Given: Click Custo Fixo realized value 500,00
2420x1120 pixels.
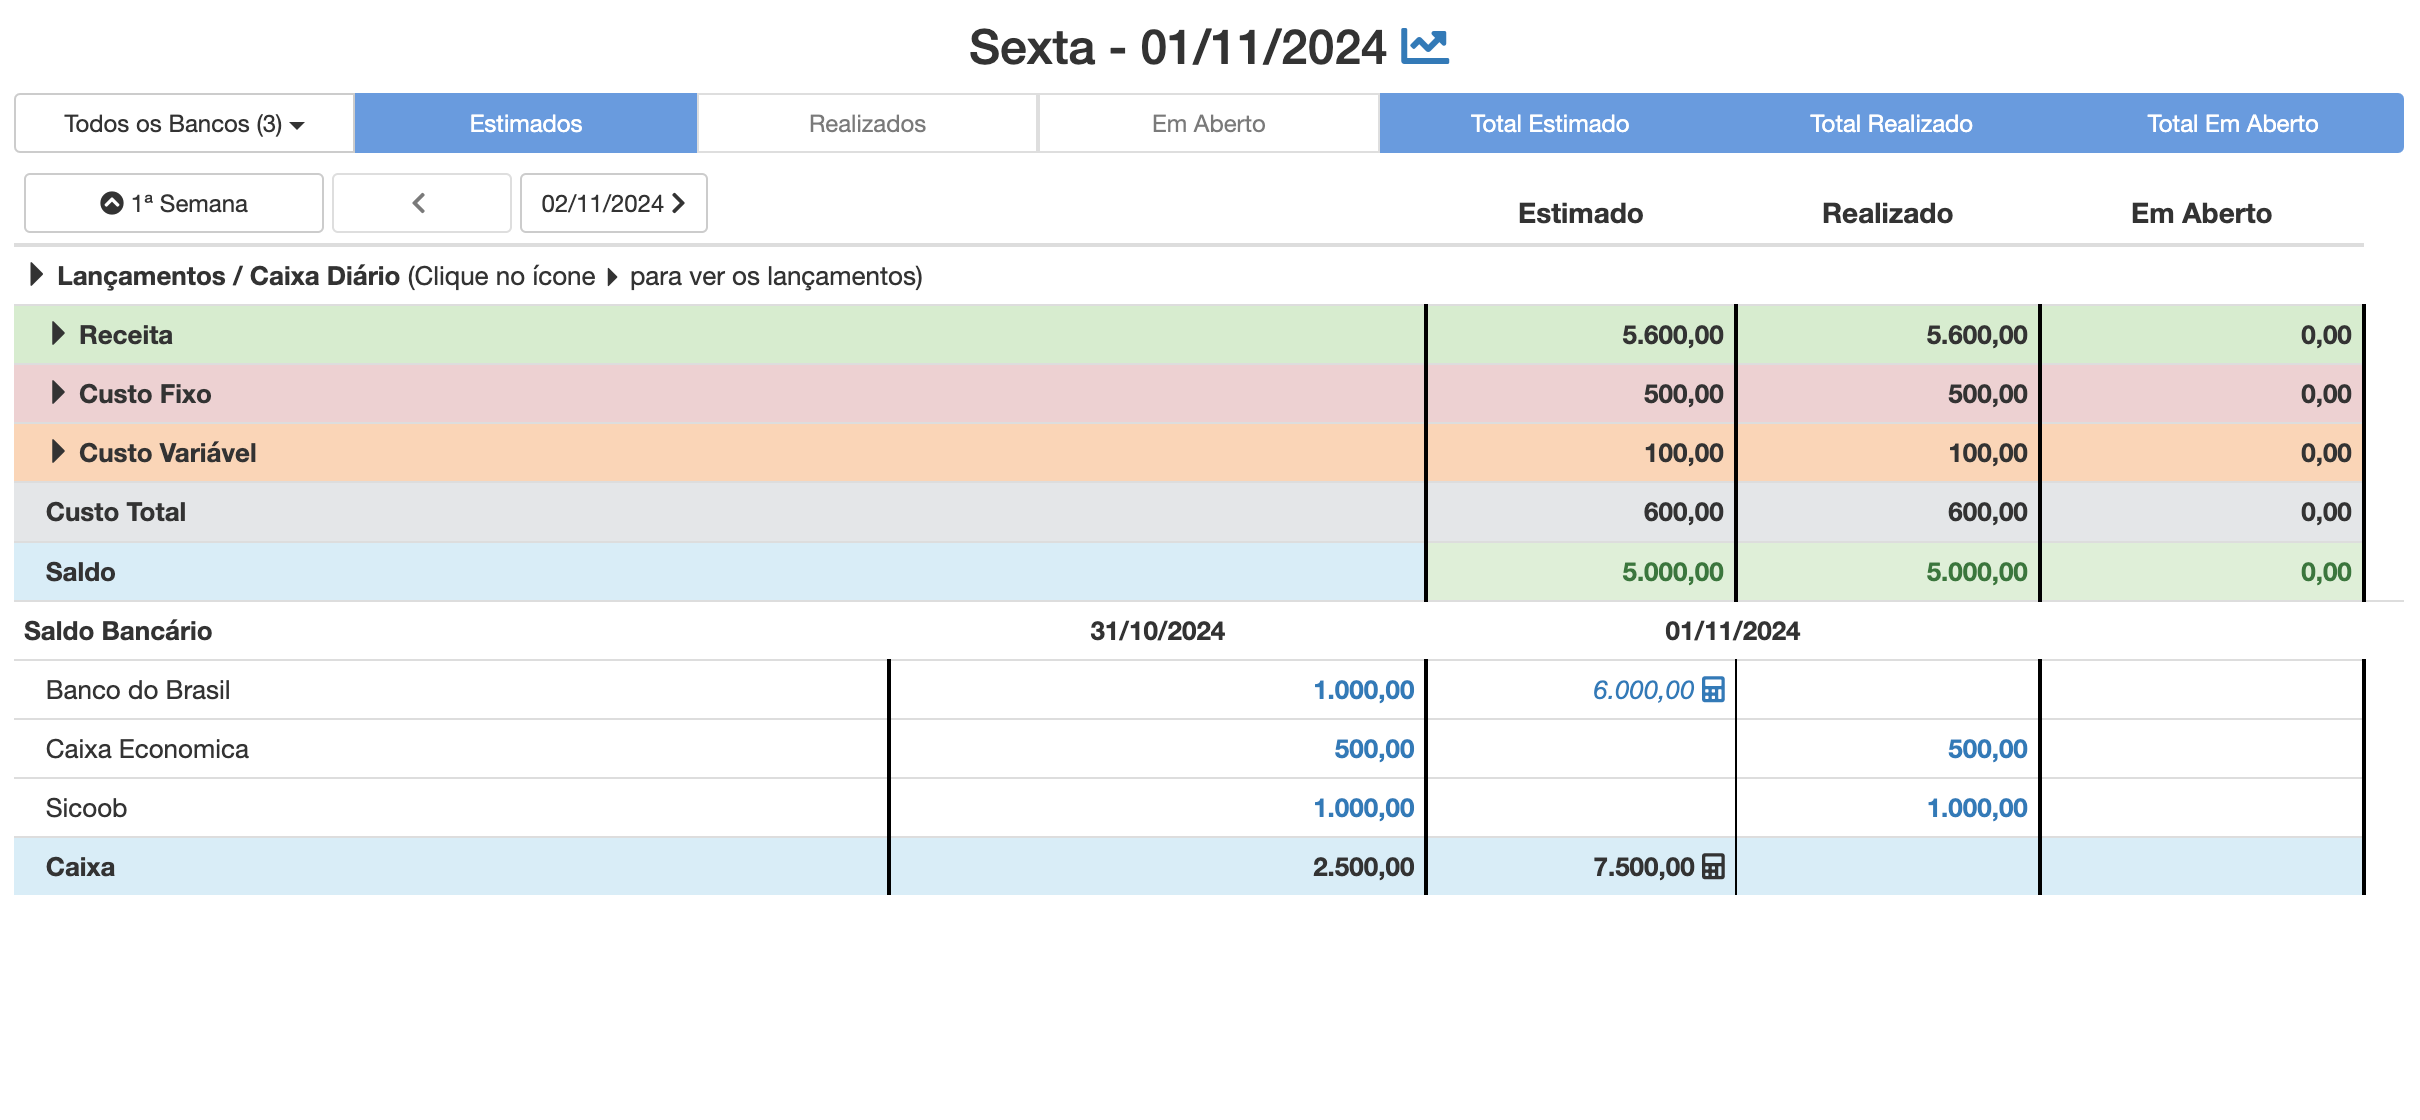Looking at the screenshot, I should (x=1987, y=394).
